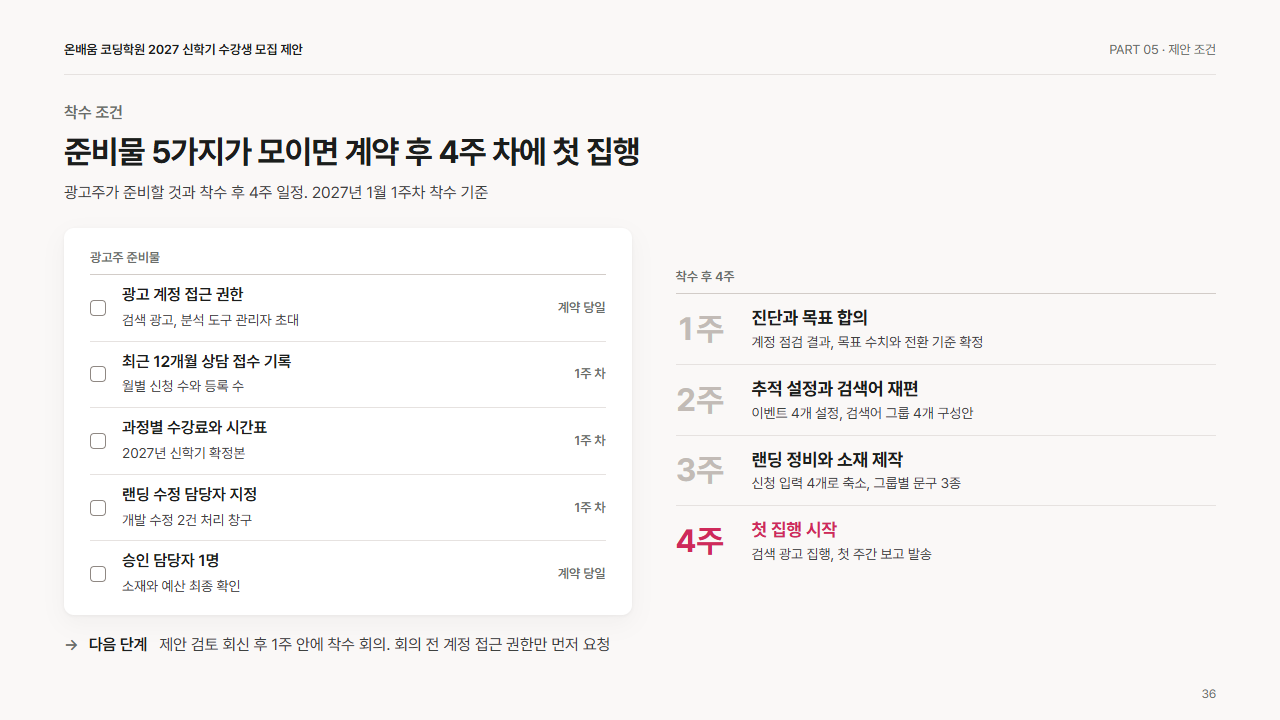Click the 추적 설정과 검색어 재편 step title
1280x720 pixels.
pyautogui.click(x=835, y=389)
